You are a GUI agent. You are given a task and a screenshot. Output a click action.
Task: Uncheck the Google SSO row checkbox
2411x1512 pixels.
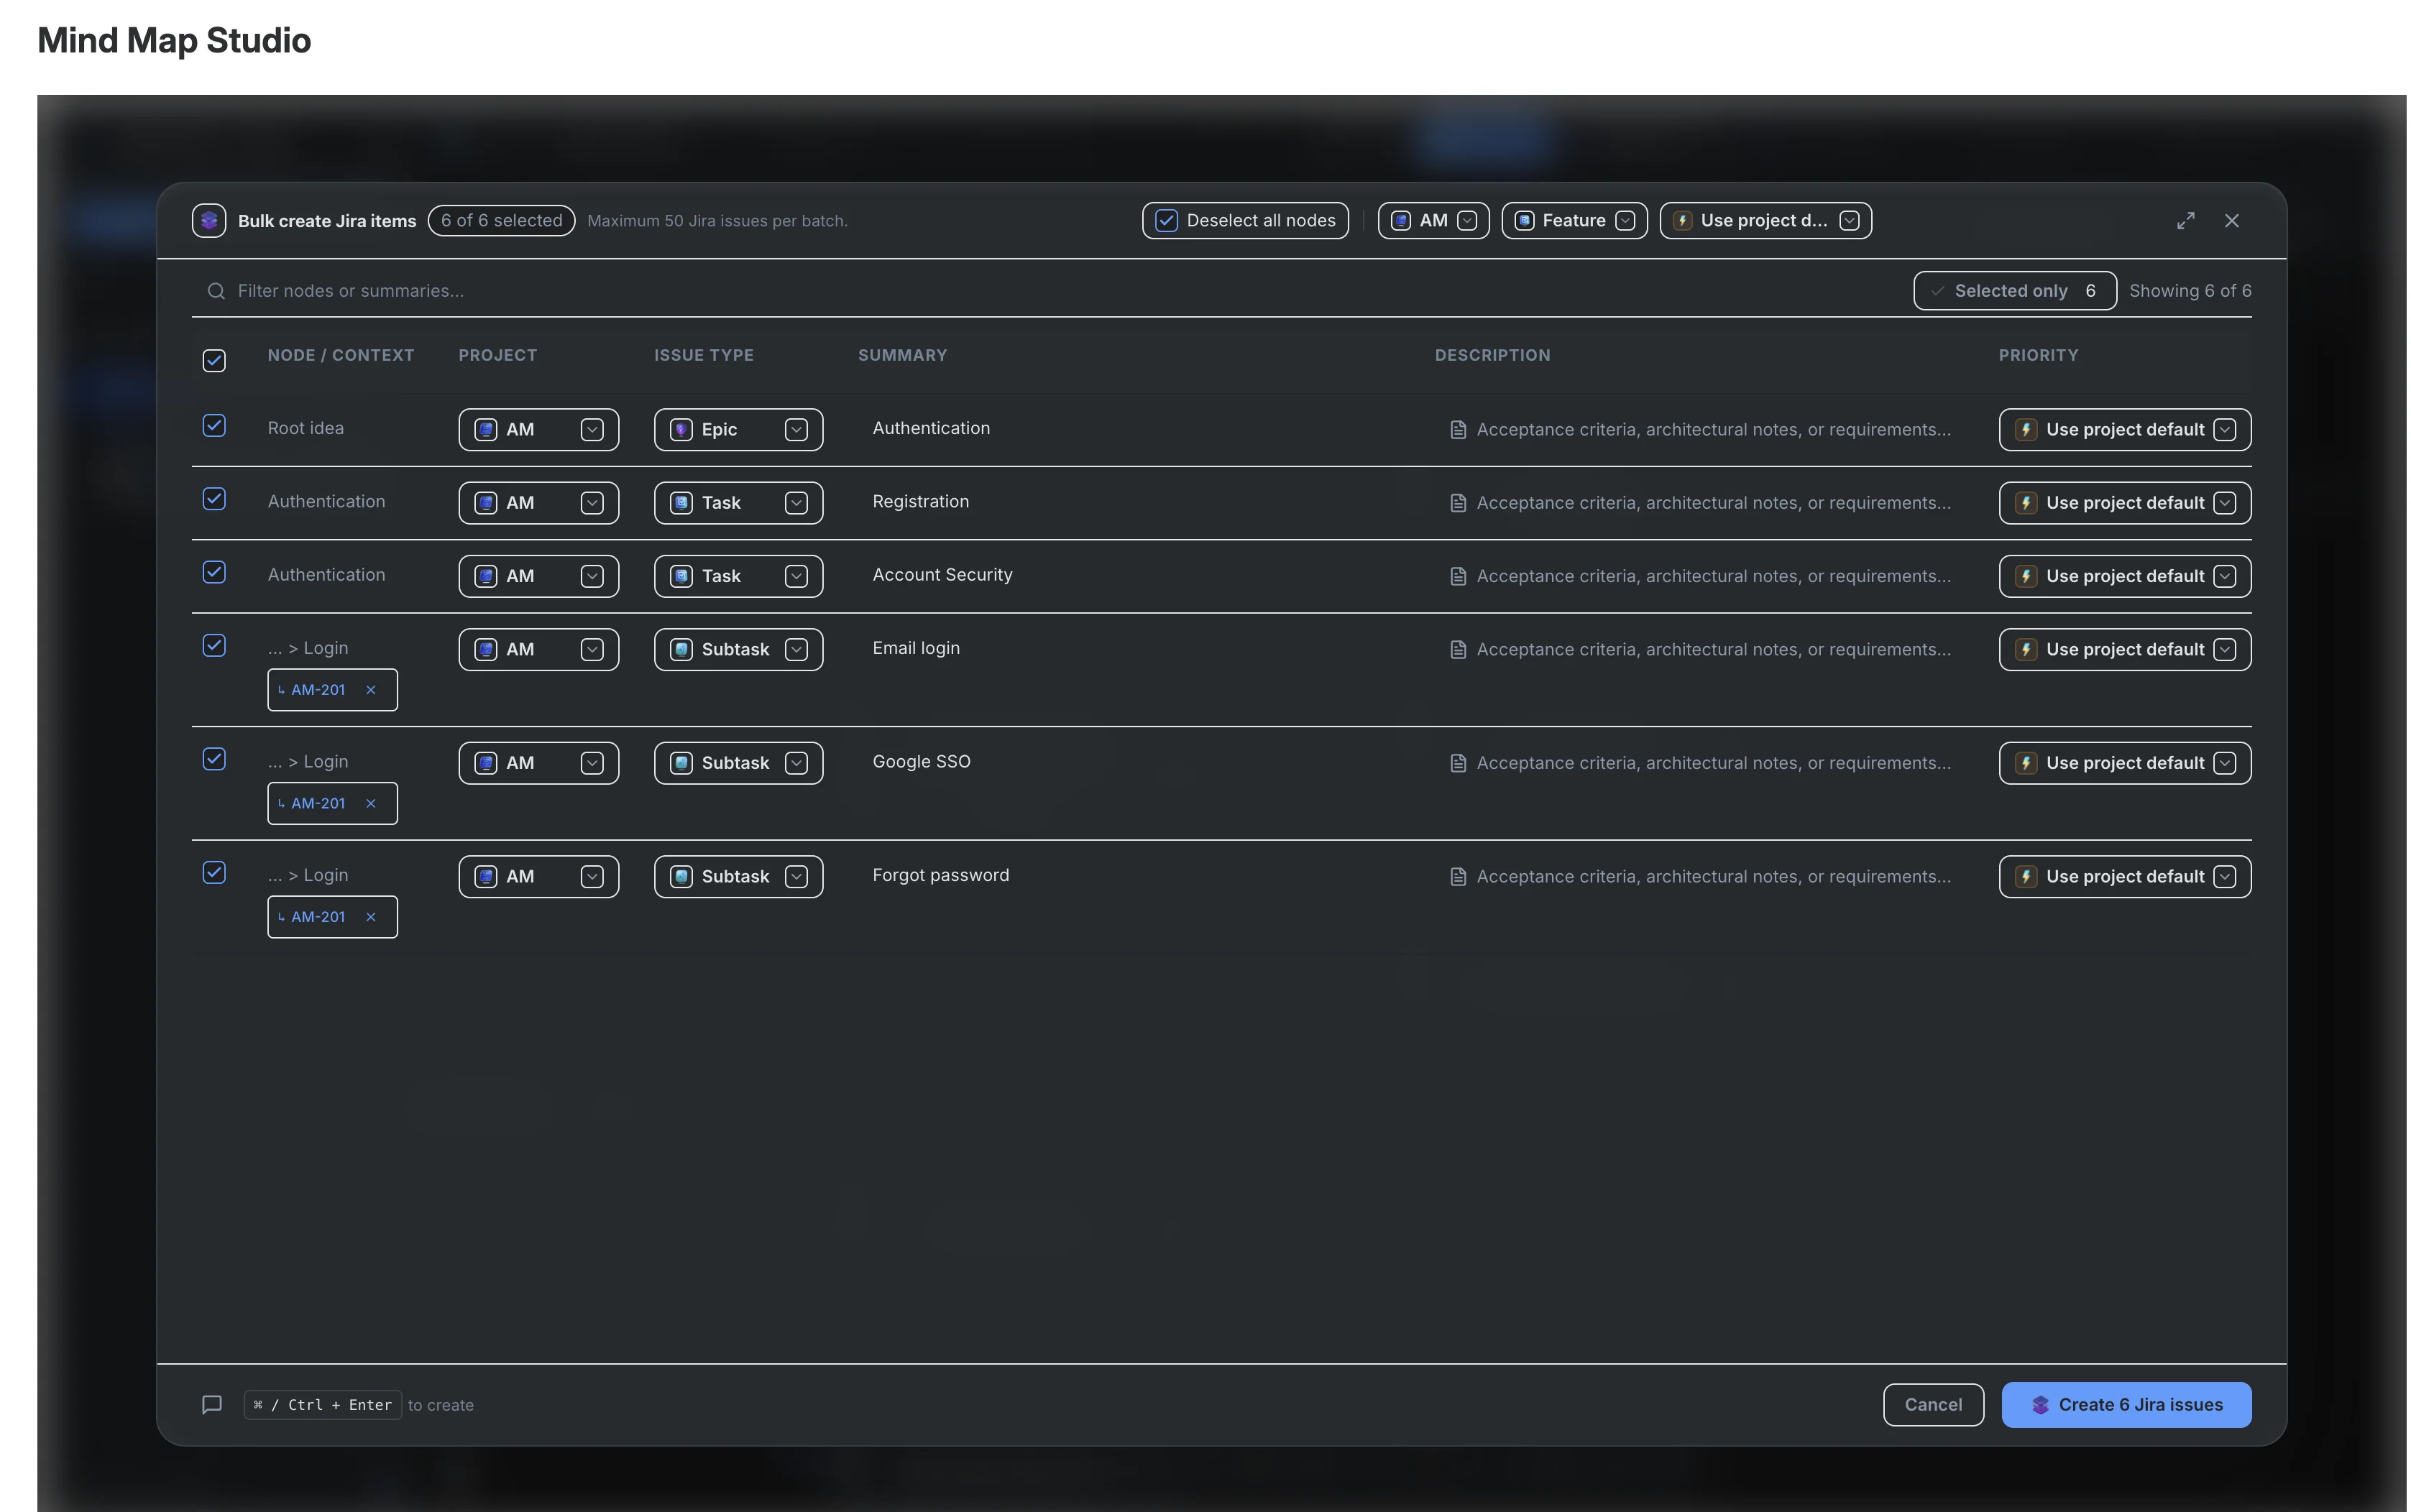(x=214, y=759)
